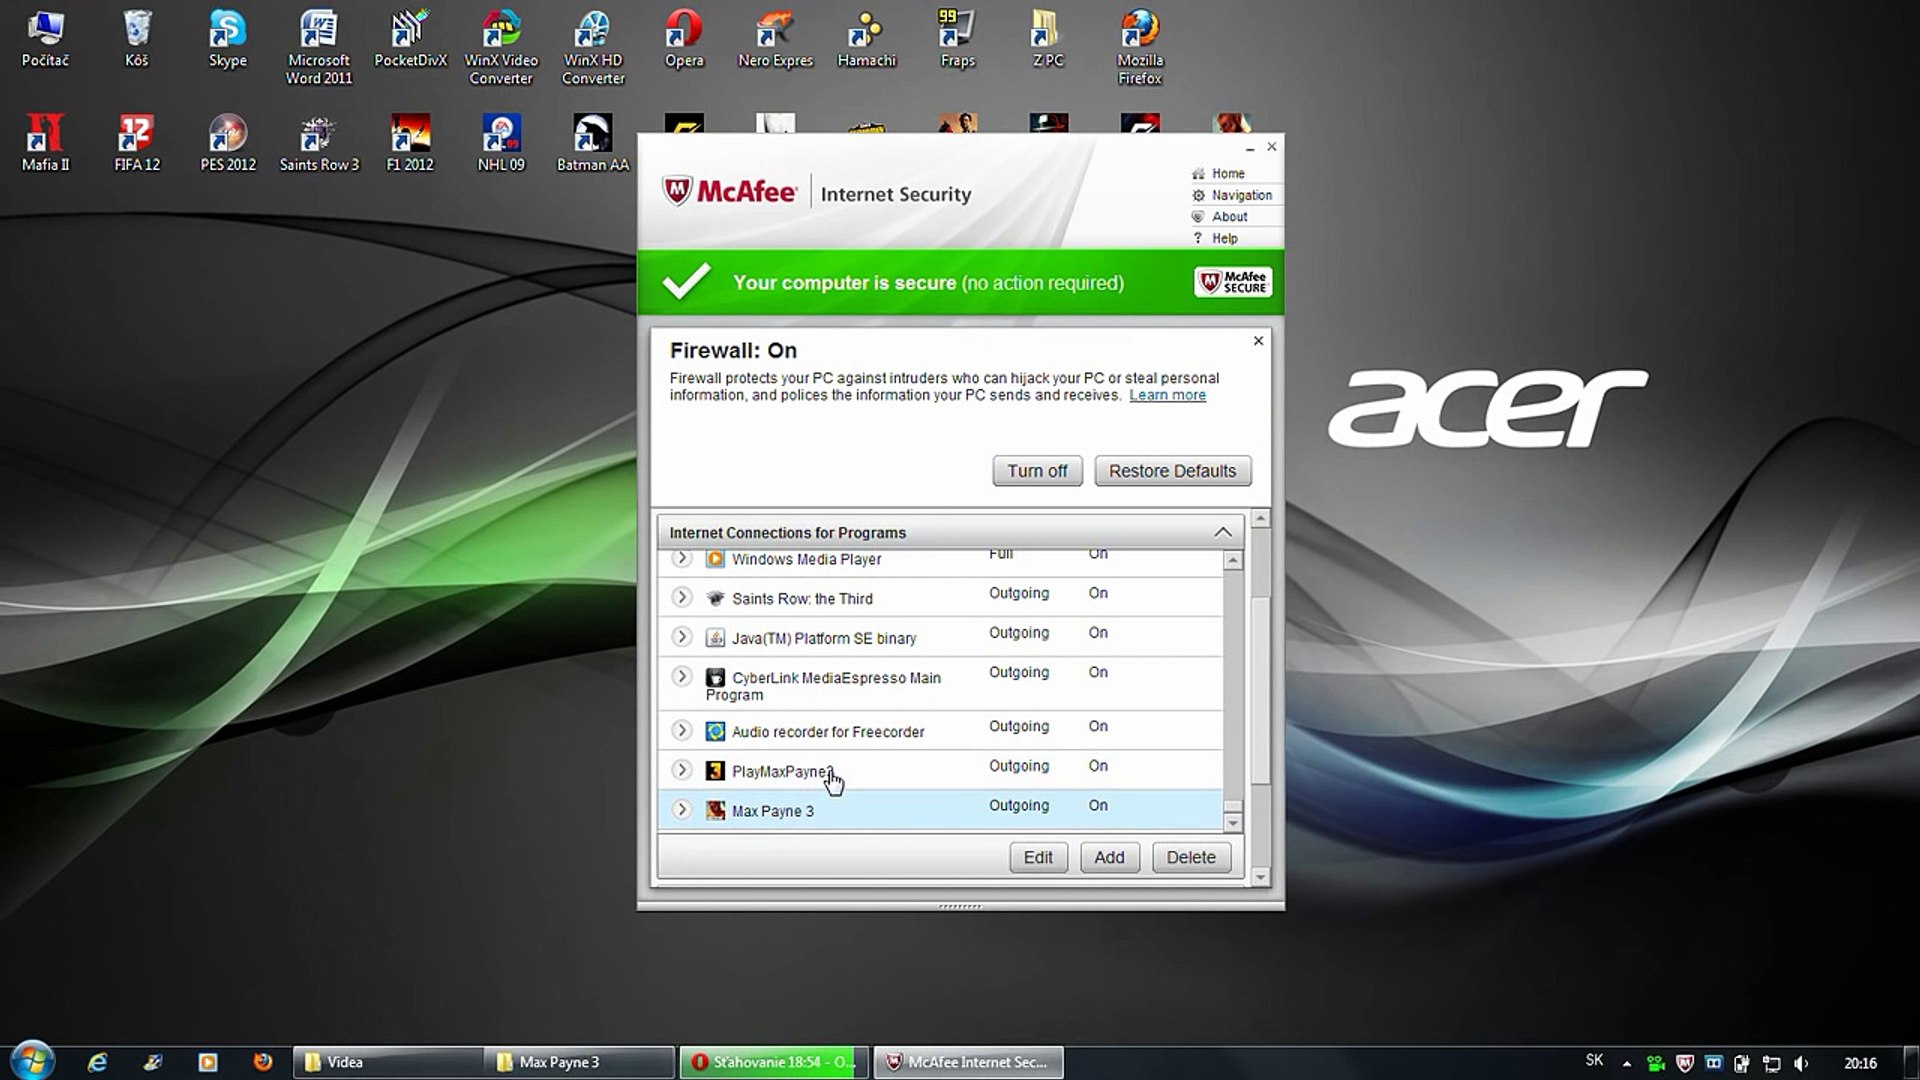Image resolution: width=1920 pixels, height=1080 pixels.
Task: Switch to Max Payne 3 taskbar window
Action: 579,1062
